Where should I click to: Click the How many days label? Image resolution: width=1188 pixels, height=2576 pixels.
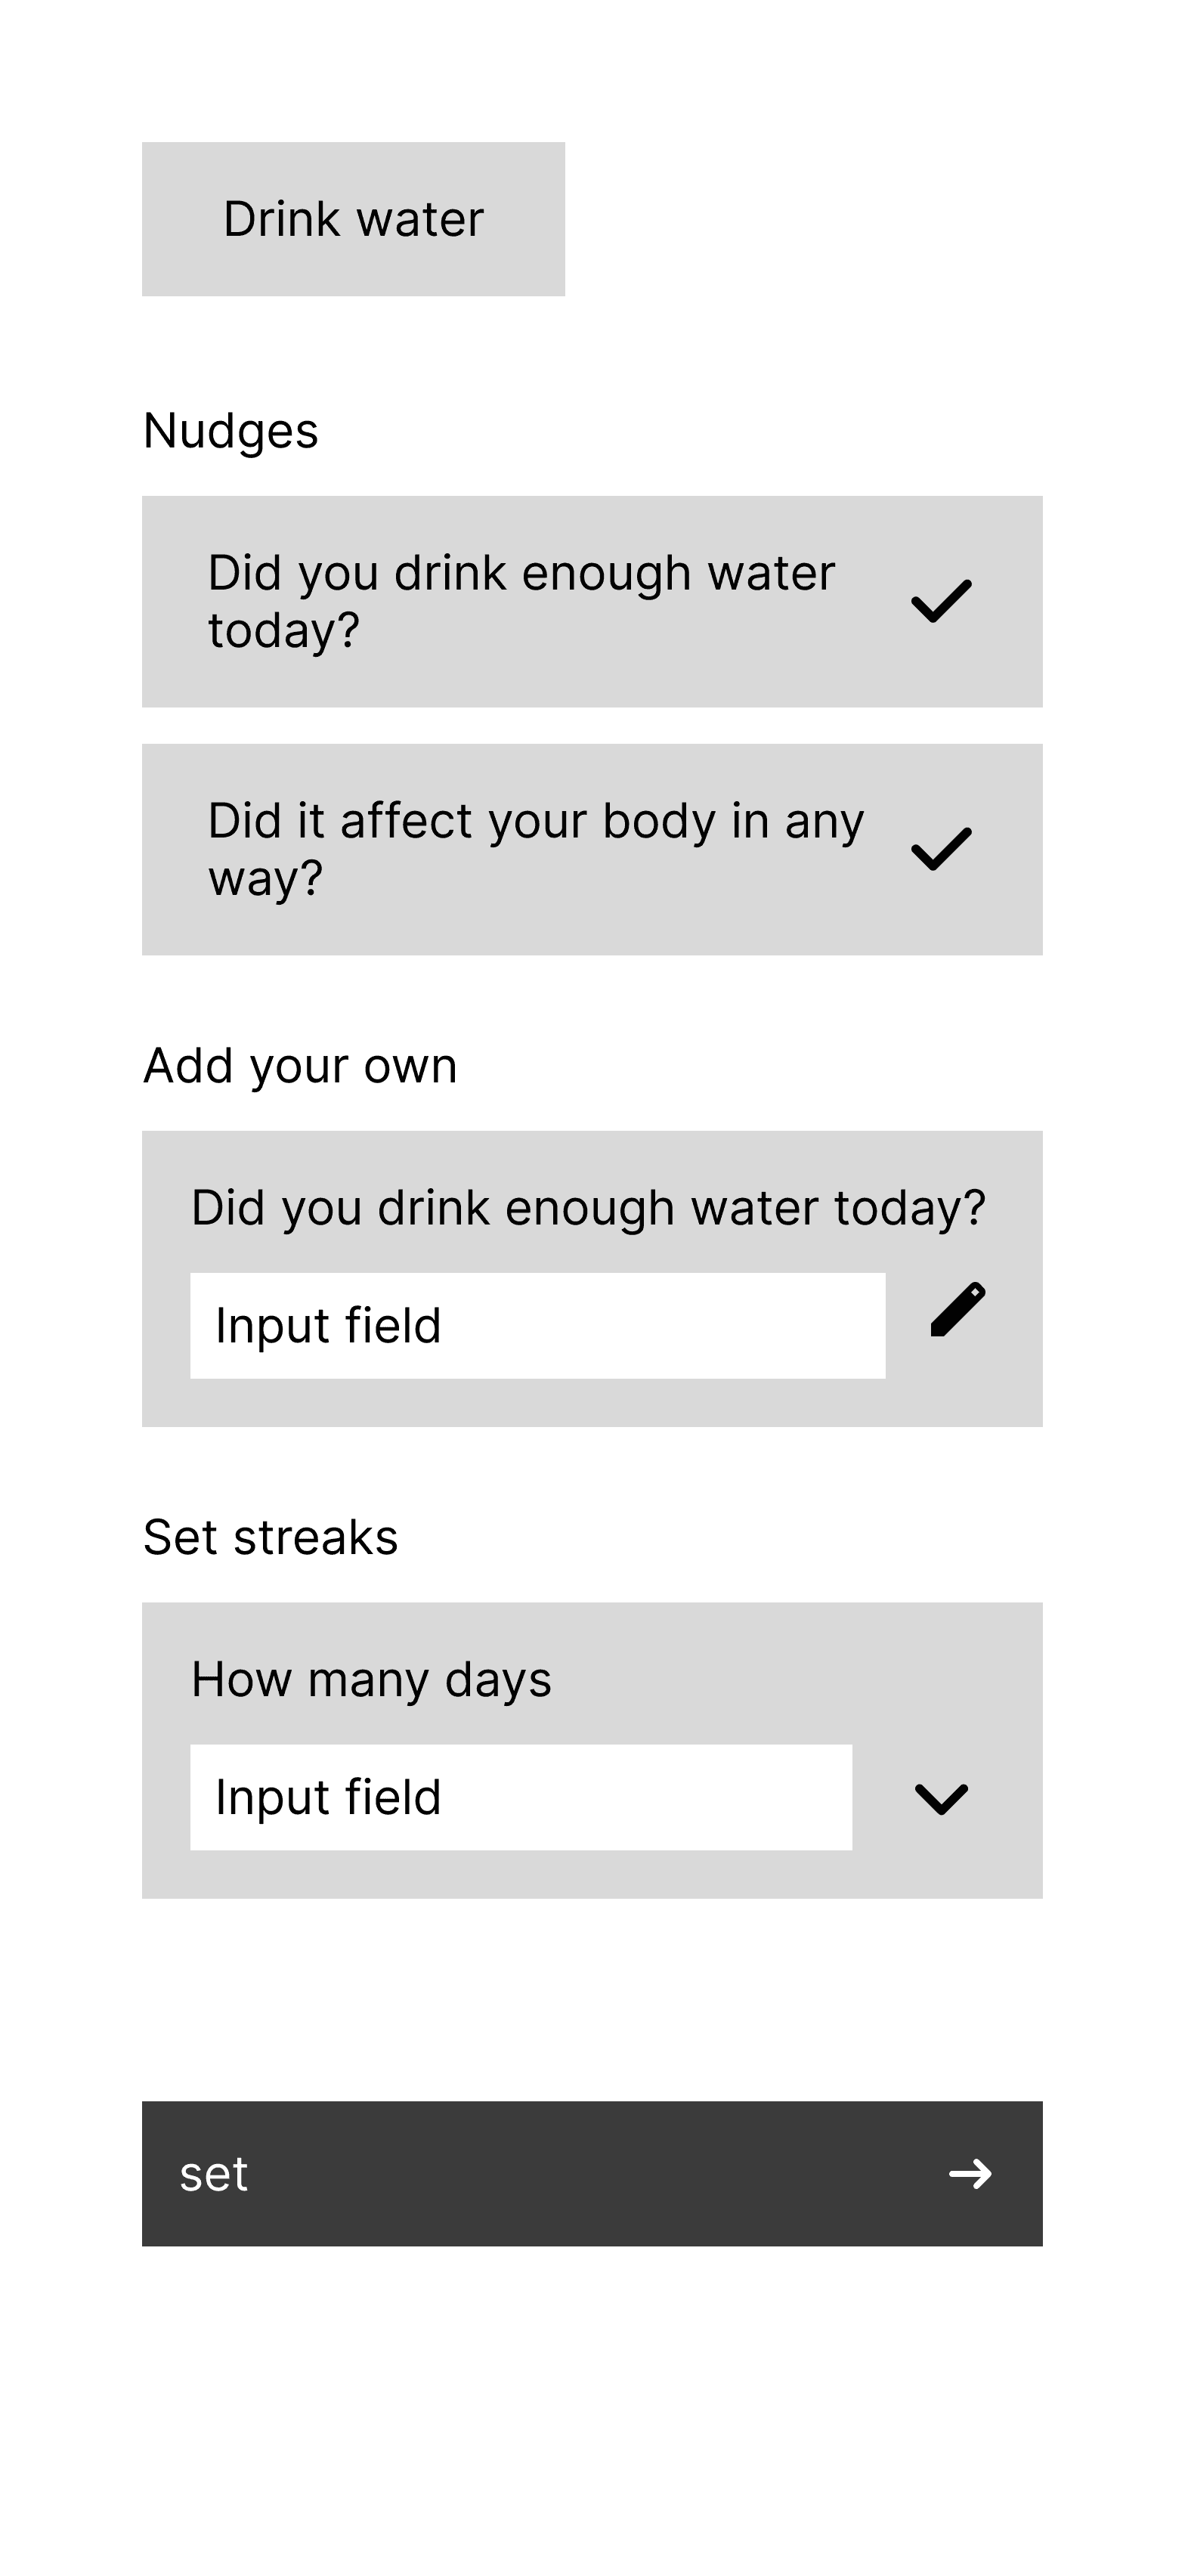click(x=371, y=1679)
